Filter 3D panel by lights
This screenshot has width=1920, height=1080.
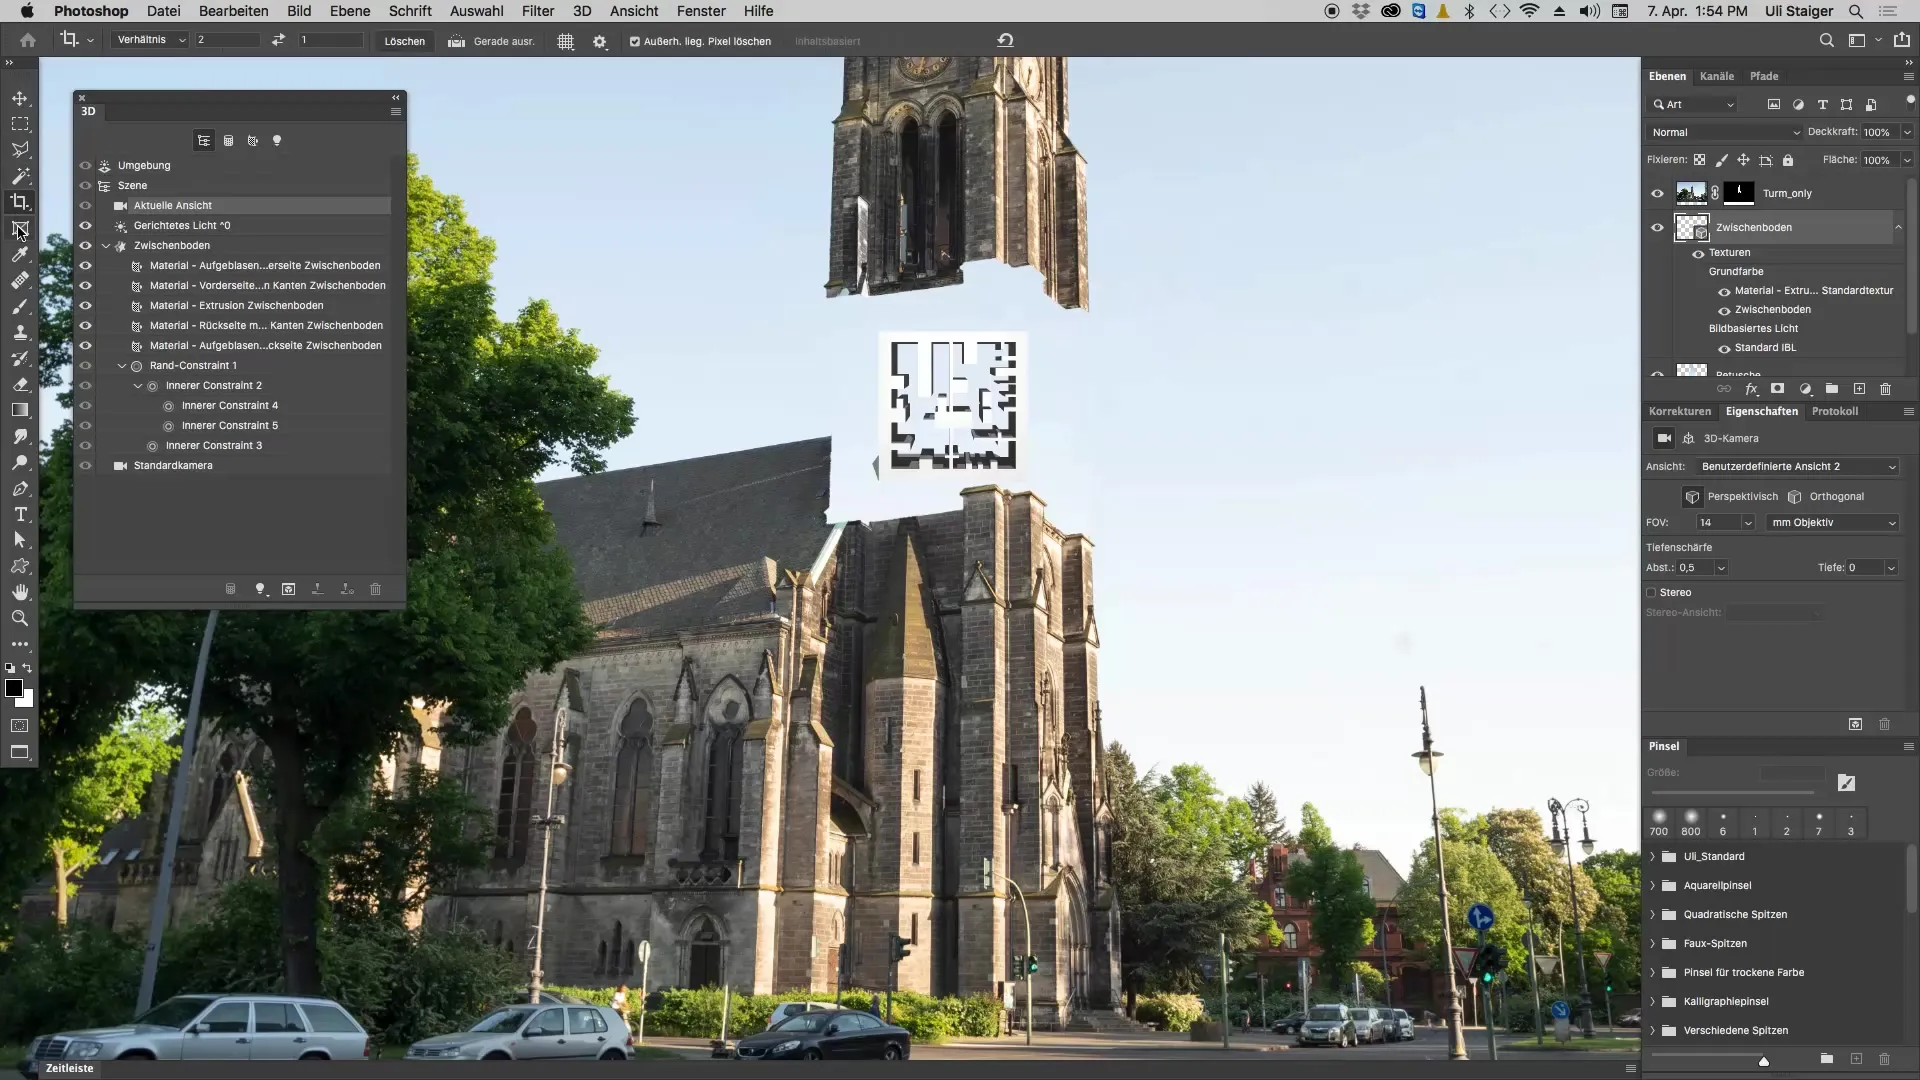coord(277,141)
